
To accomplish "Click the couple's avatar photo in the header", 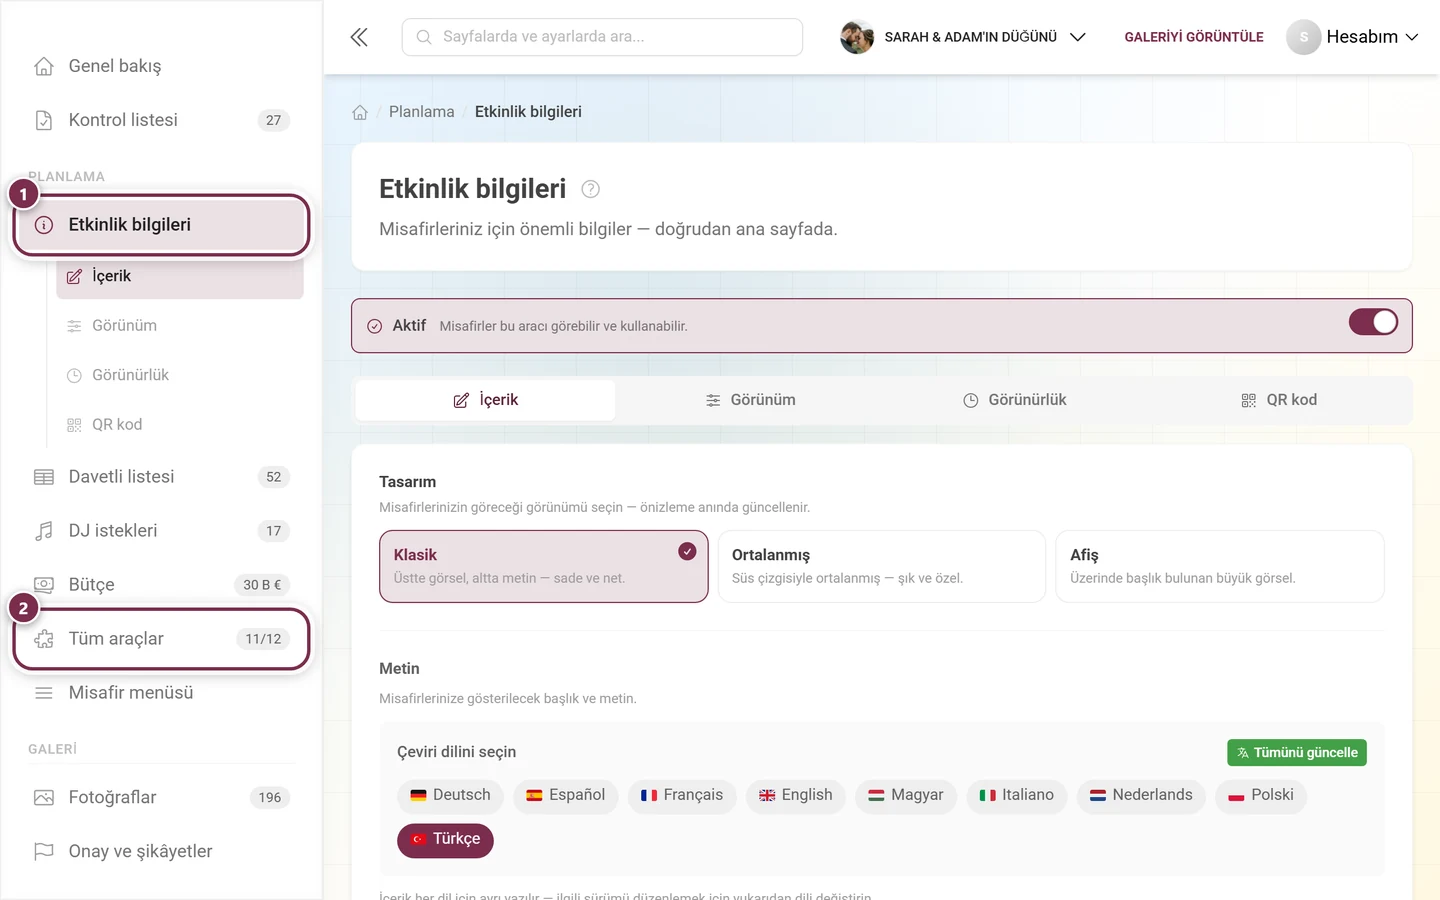I will tap(857, 37).
